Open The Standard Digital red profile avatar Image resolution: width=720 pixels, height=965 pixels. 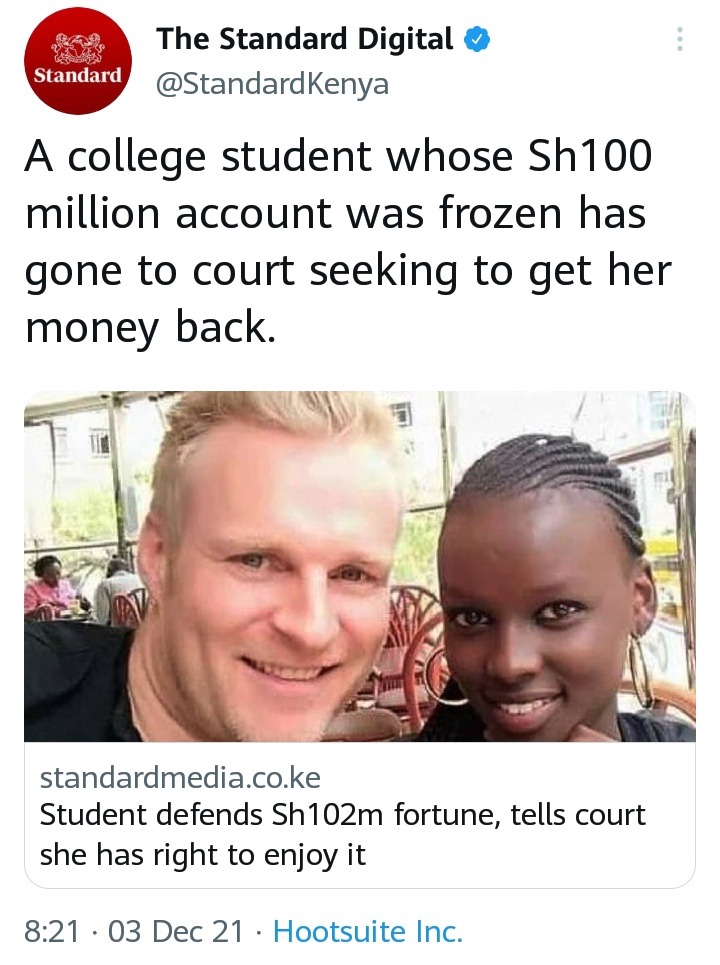pyautogui.click(x=78, y=61)
